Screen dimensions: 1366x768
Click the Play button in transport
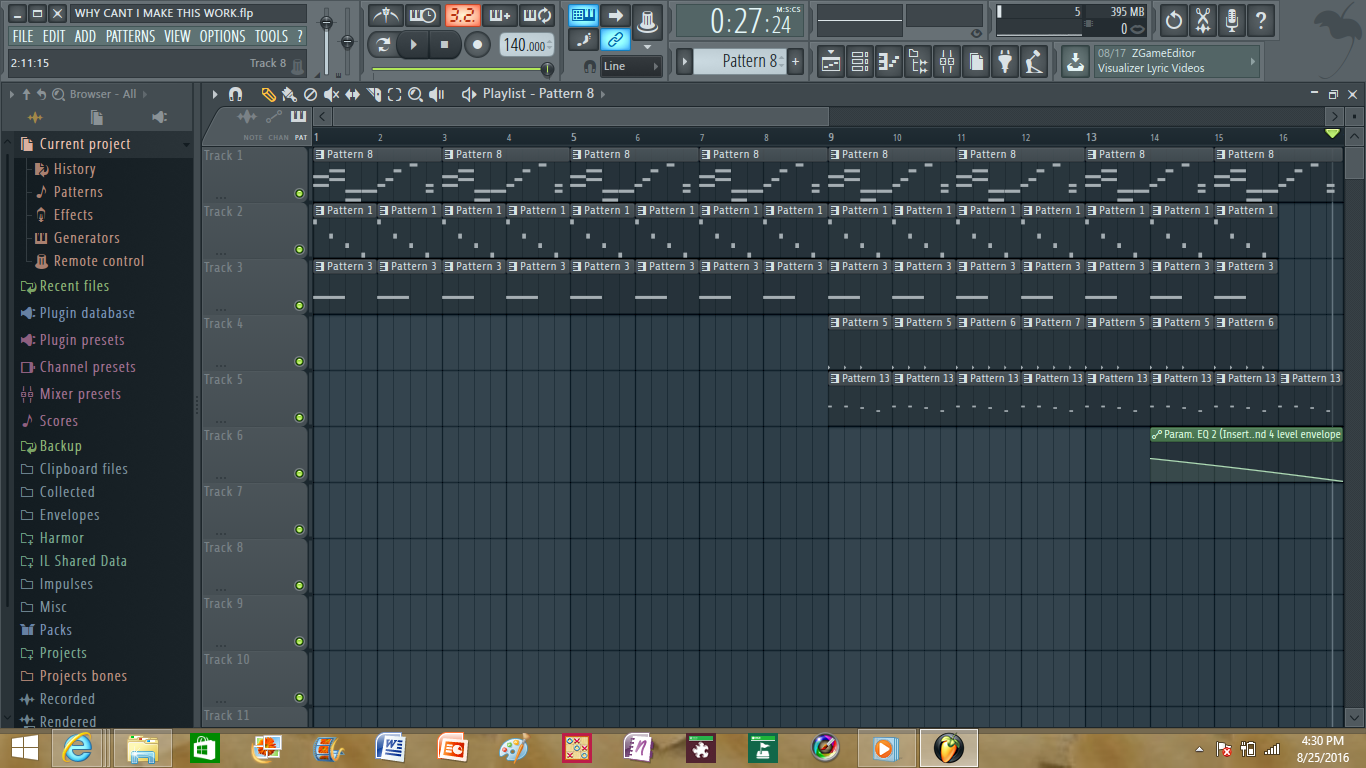point(413,45)
